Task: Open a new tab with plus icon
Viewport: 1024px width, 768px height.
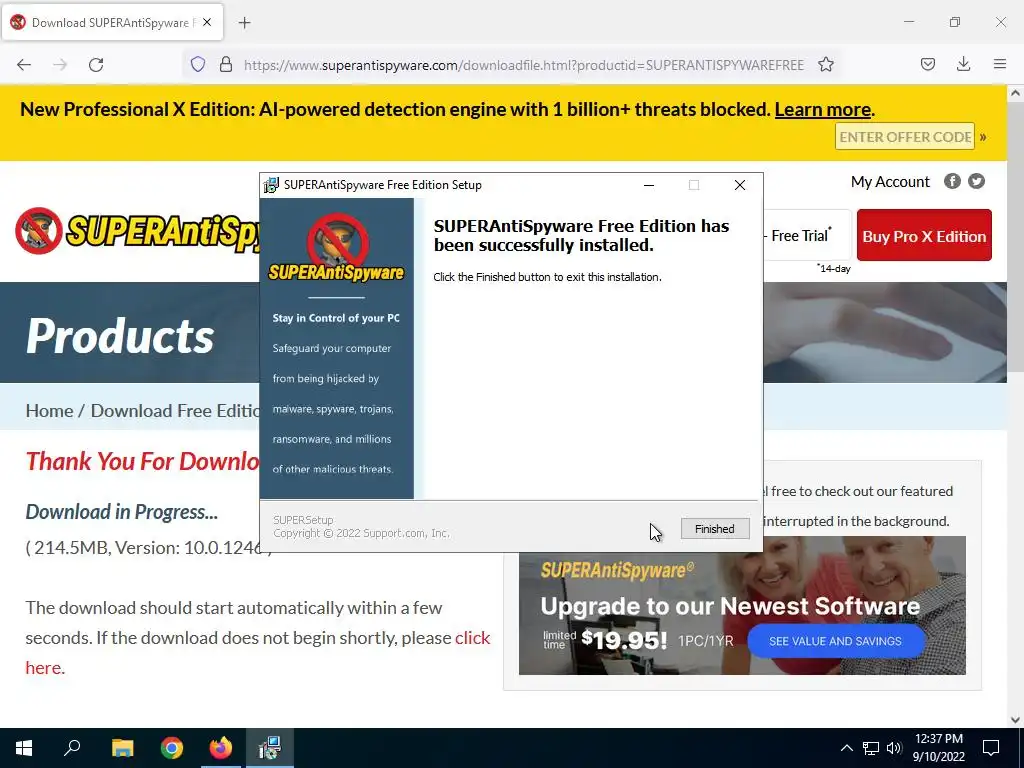Action: 244,23
